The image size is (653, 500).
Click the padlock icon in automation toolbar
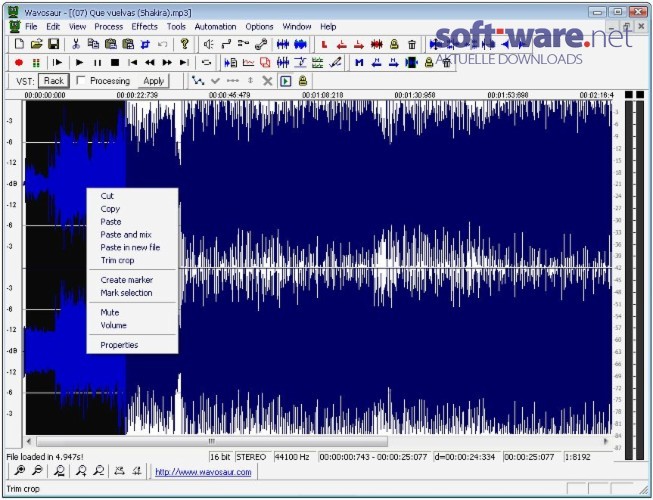click(x=303, y=81)
